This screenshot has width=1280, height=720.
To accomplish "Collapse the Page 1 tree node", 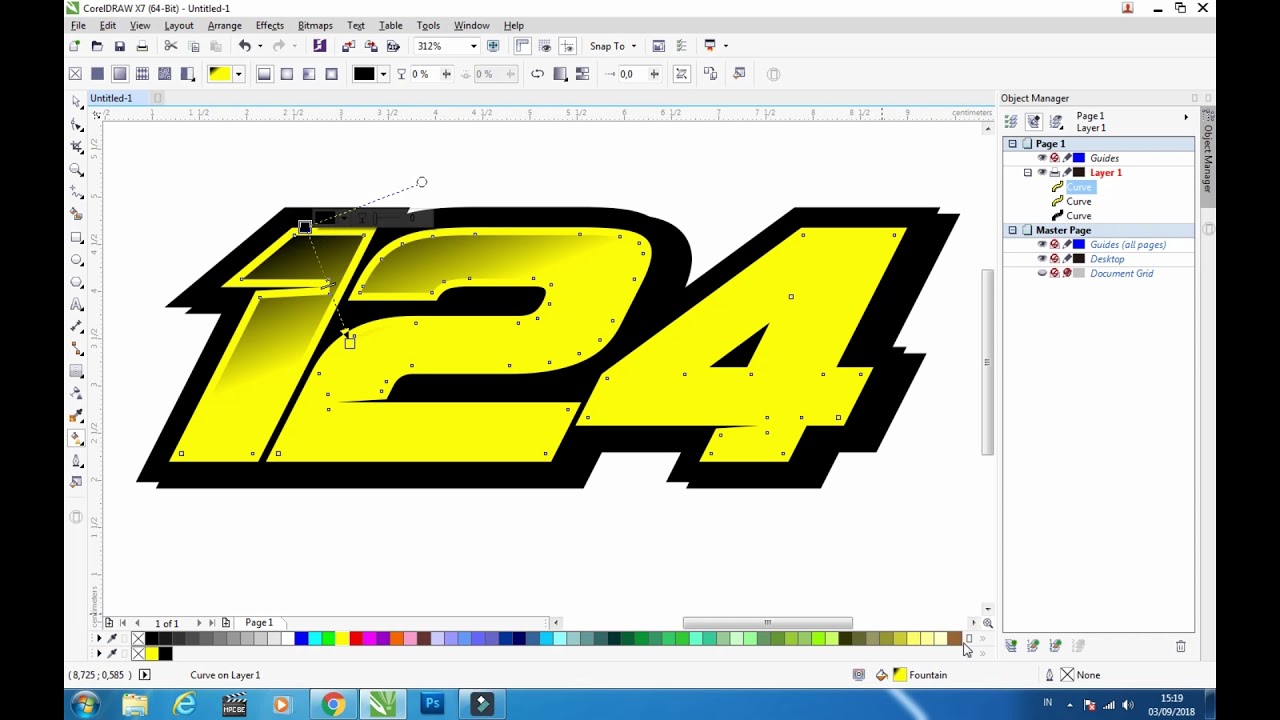I will 1012,144.
